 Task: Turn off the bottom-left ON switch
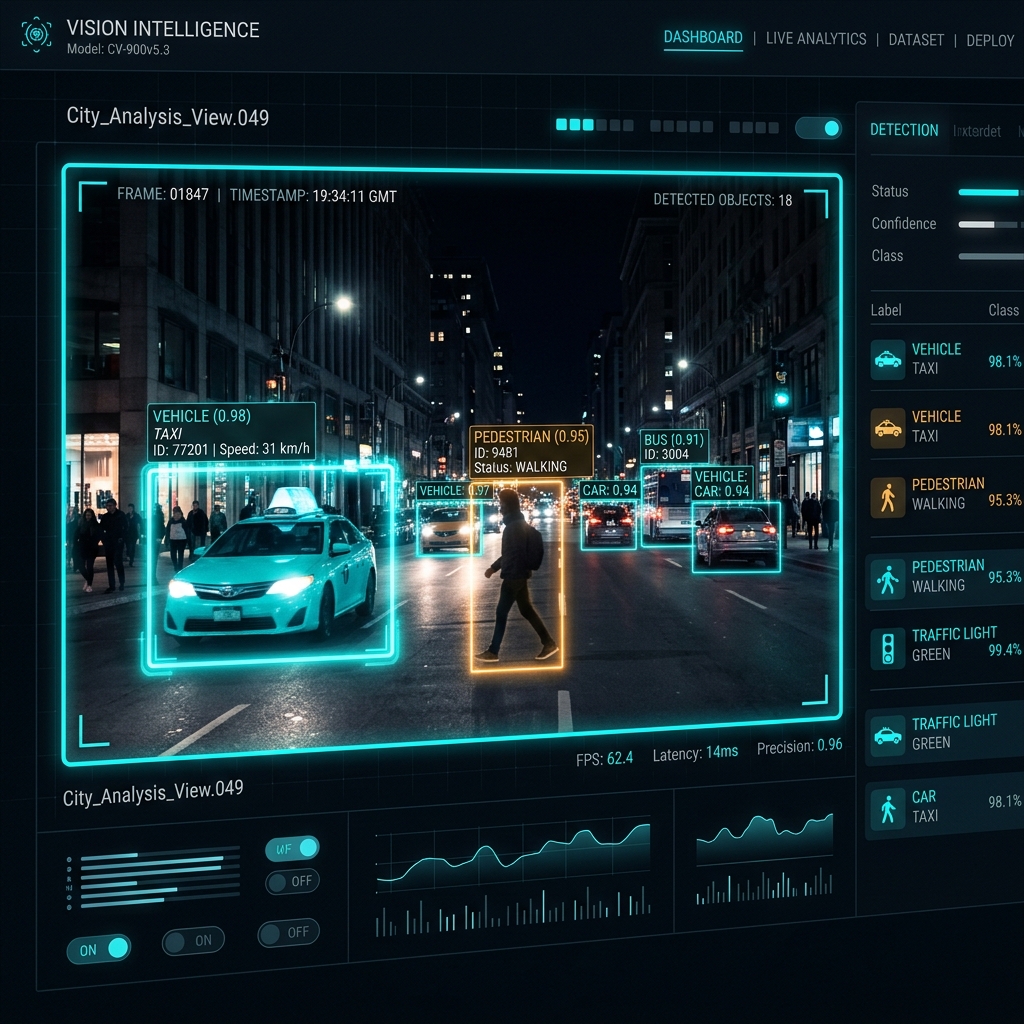coord(99,949)
